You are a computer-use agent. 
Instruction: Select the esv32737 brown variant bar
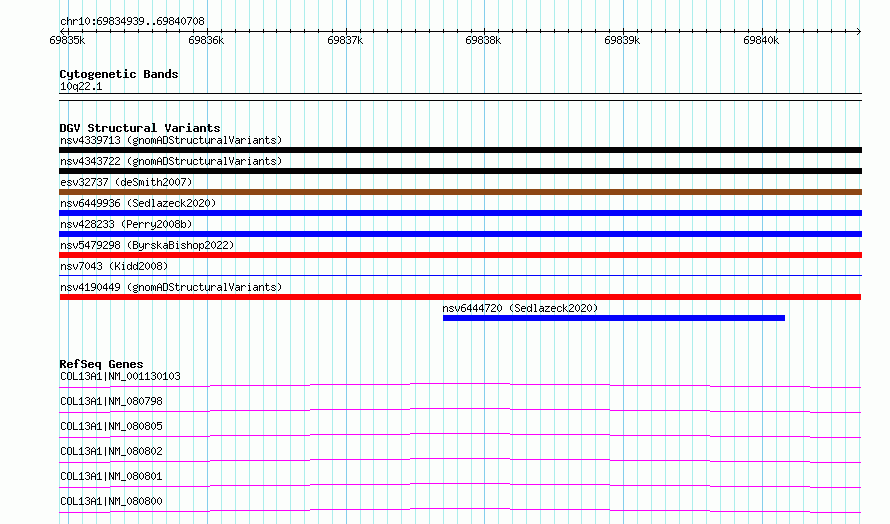pos(460,192)
